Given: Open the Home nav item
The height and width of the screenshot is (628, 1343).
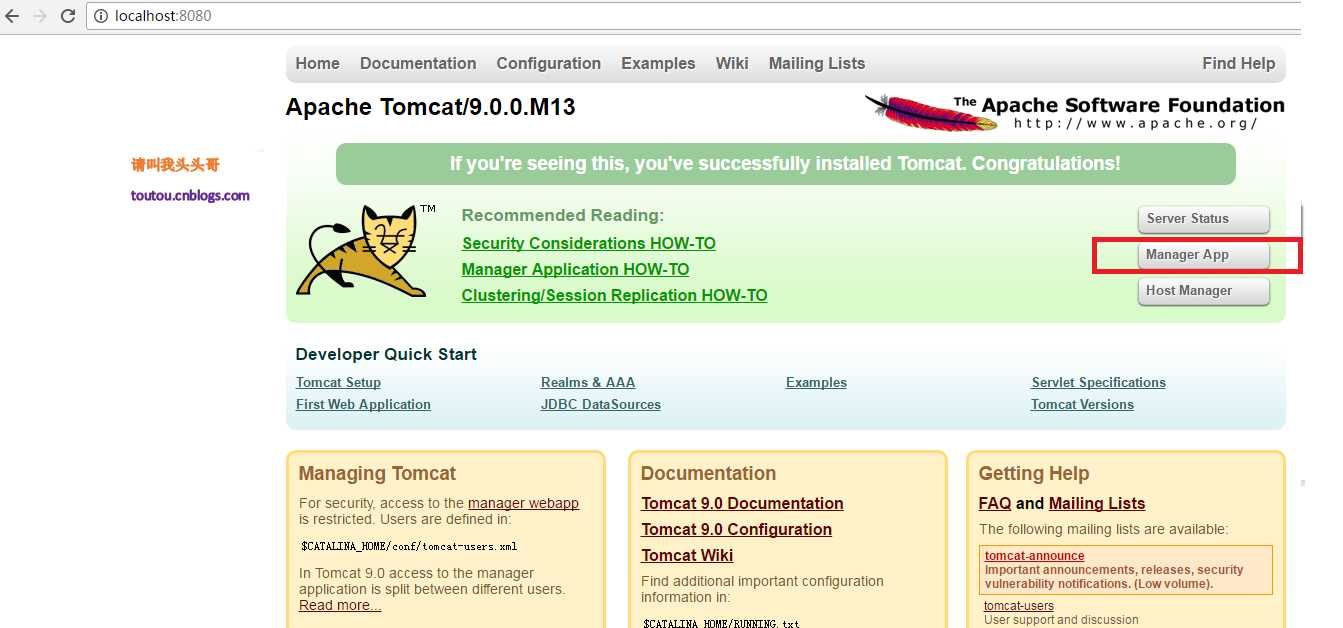Looking at the screenshot, I should click(317, 63).
